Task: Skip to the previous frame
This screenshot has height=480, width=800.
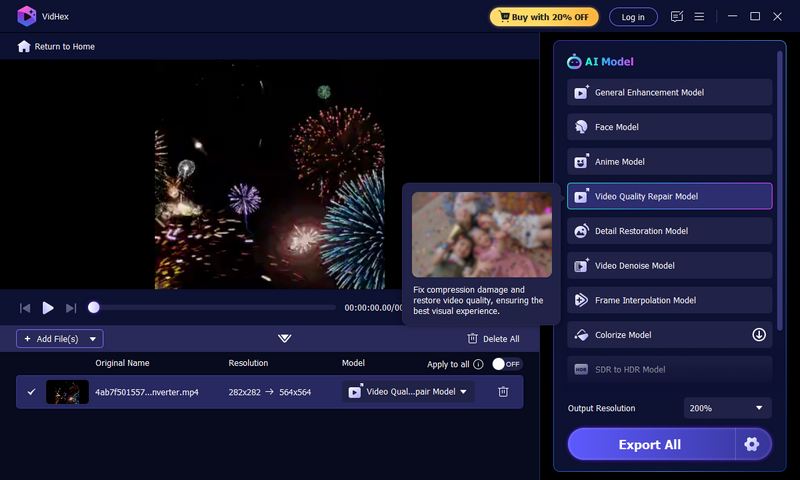Action: (25, 308)
